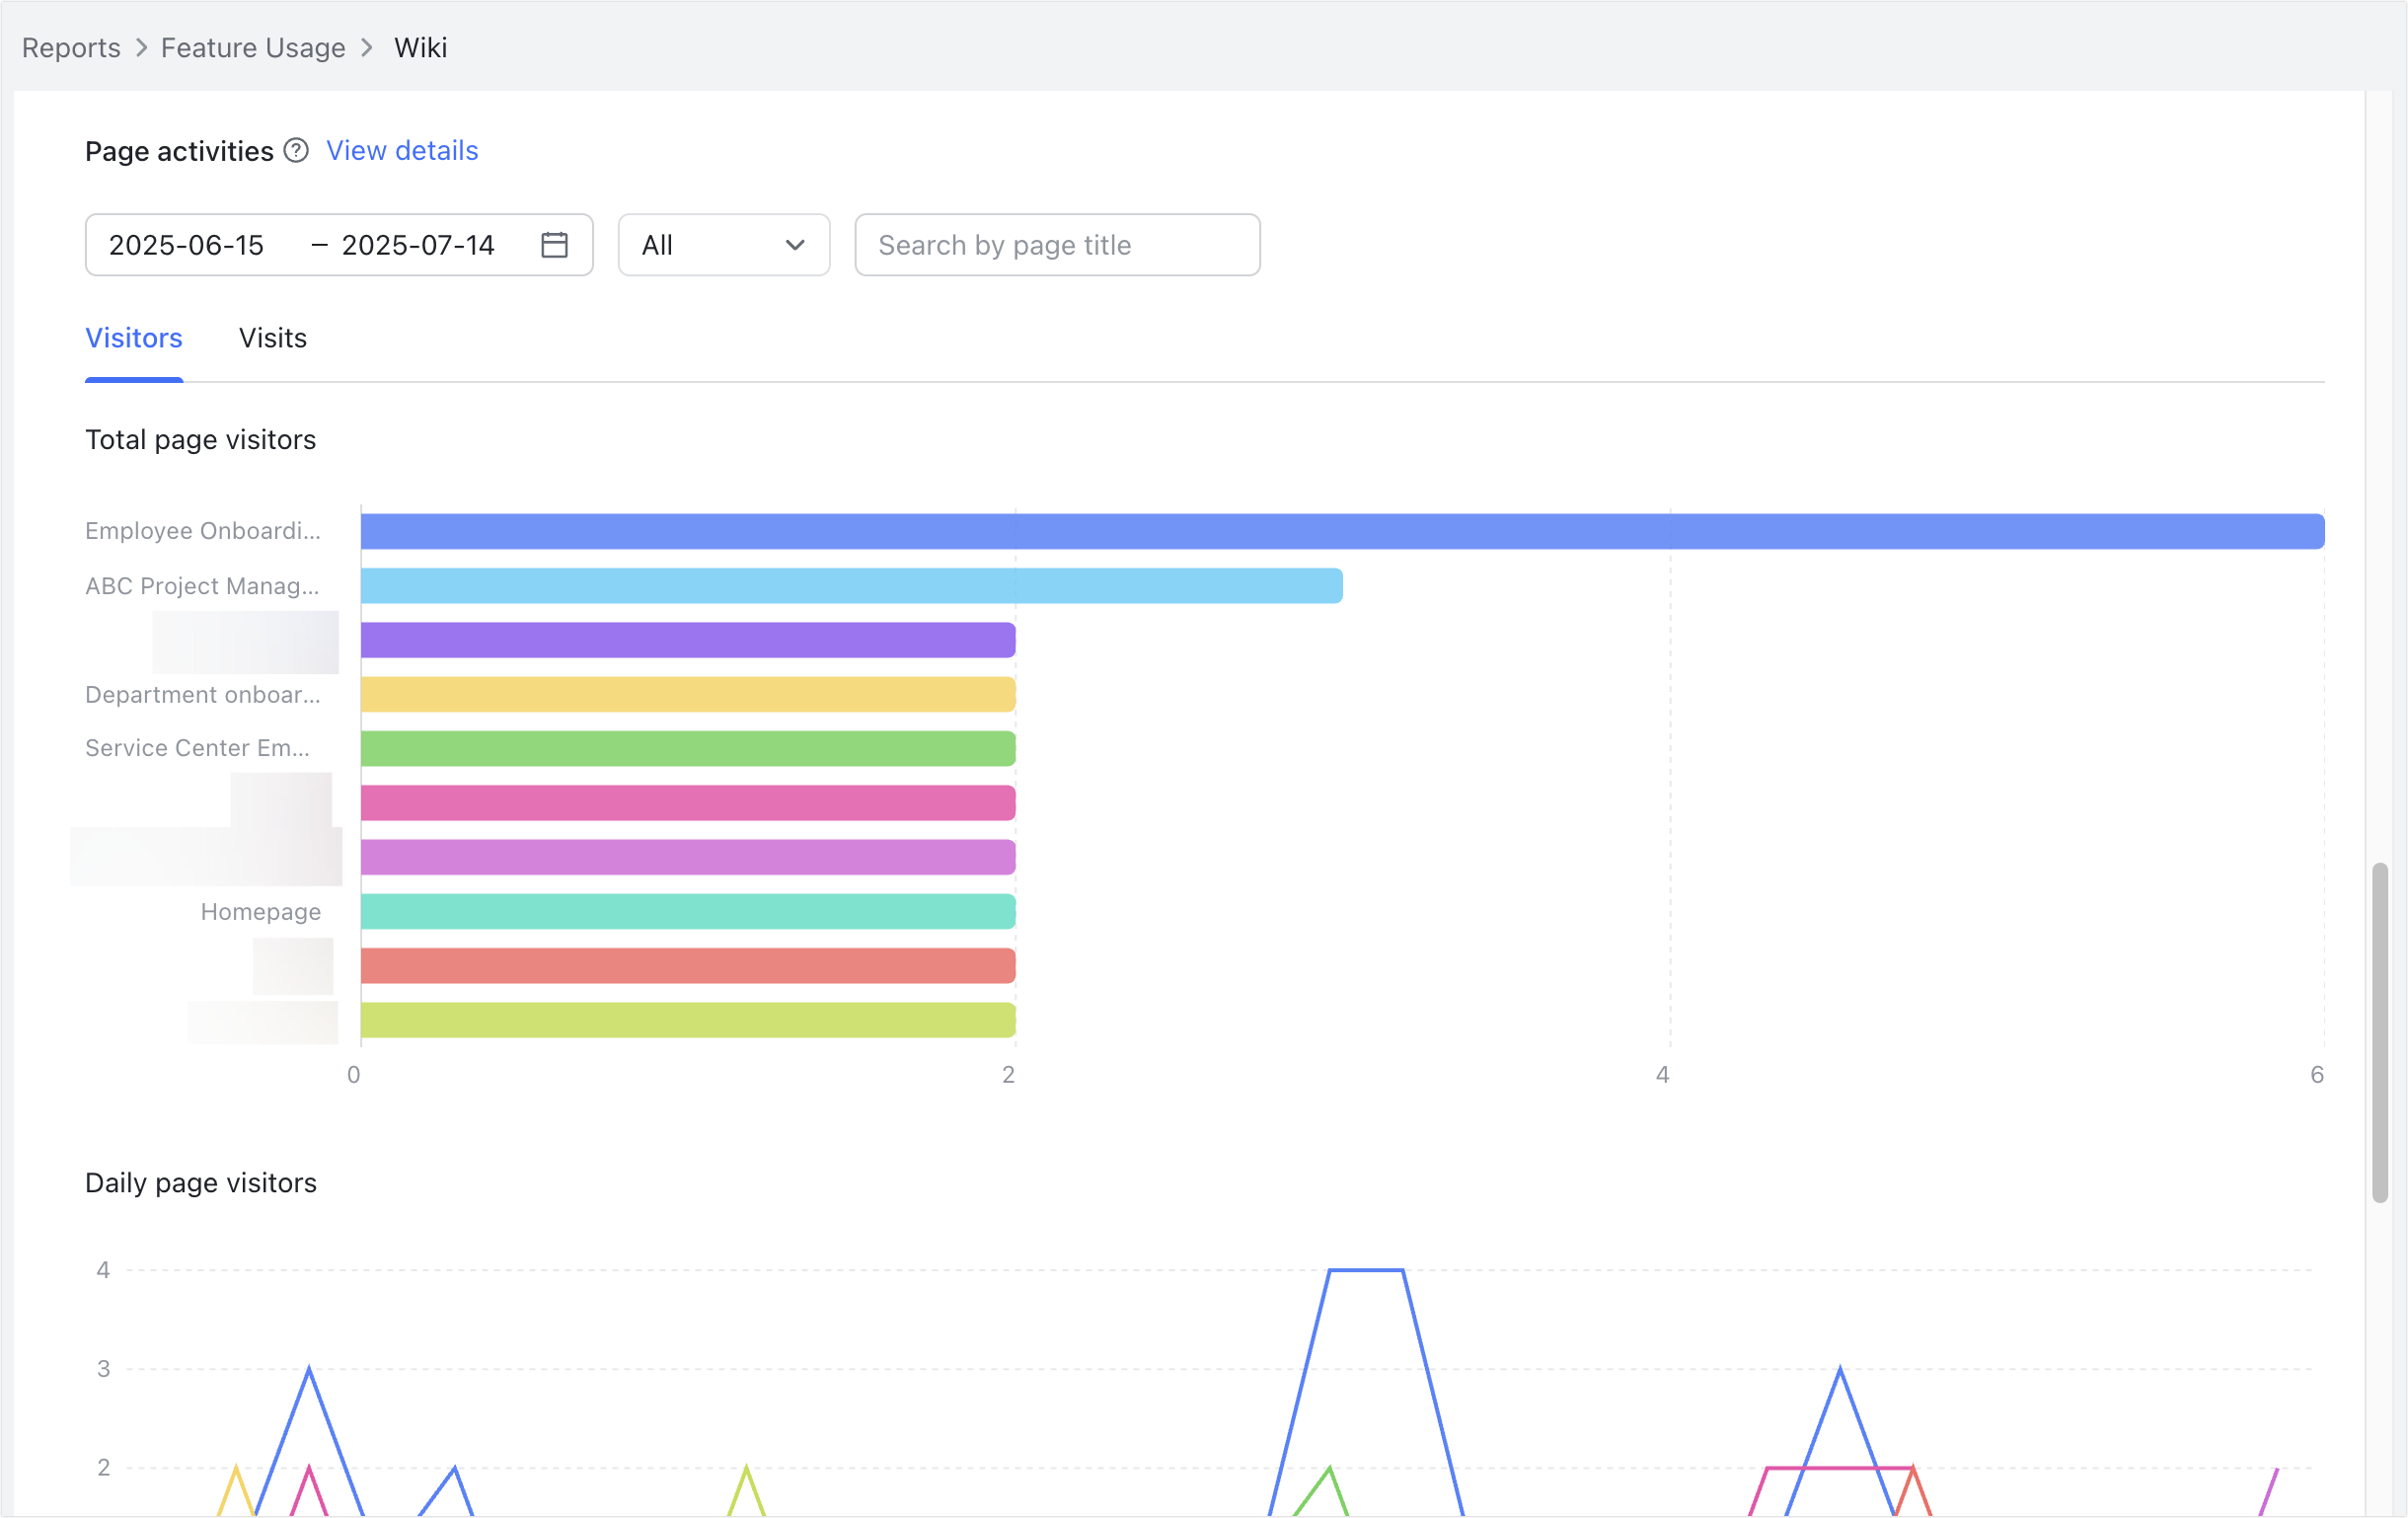Click the blue Employee Onboarding bar
2408x1518 pixels.
click(1343, 532)
